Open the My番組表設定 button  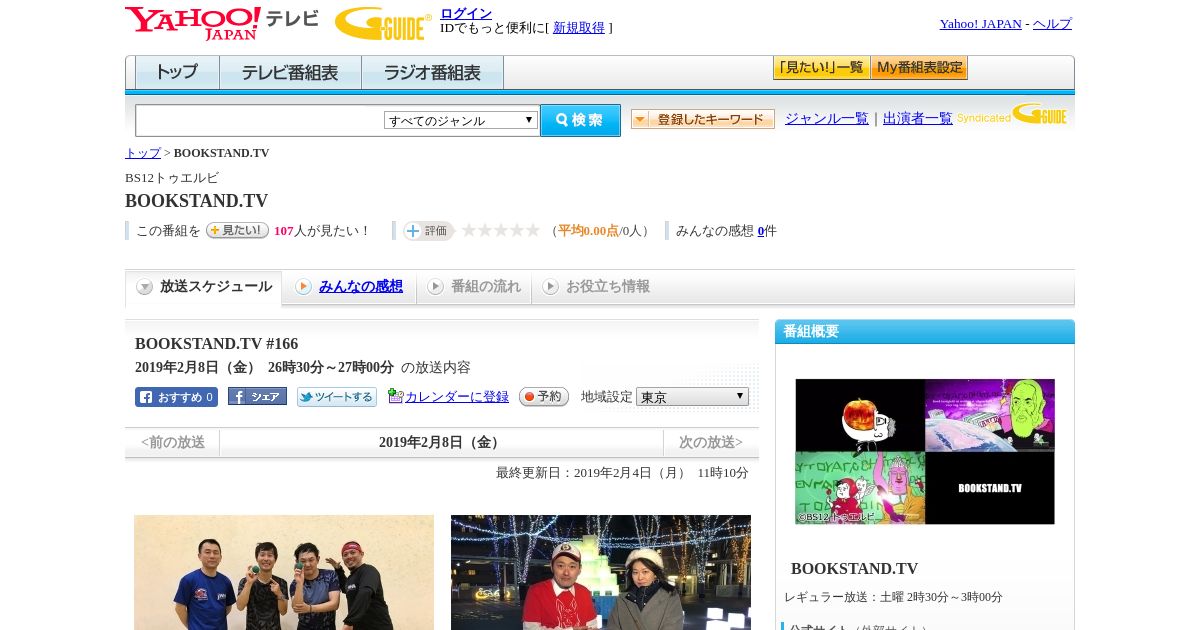point(919,68)
